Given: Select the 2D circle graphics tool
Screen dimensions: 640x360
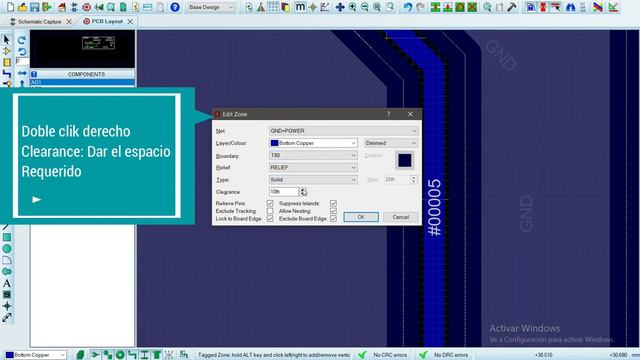Looking at the screenshot, I should [x=7, y=249].
